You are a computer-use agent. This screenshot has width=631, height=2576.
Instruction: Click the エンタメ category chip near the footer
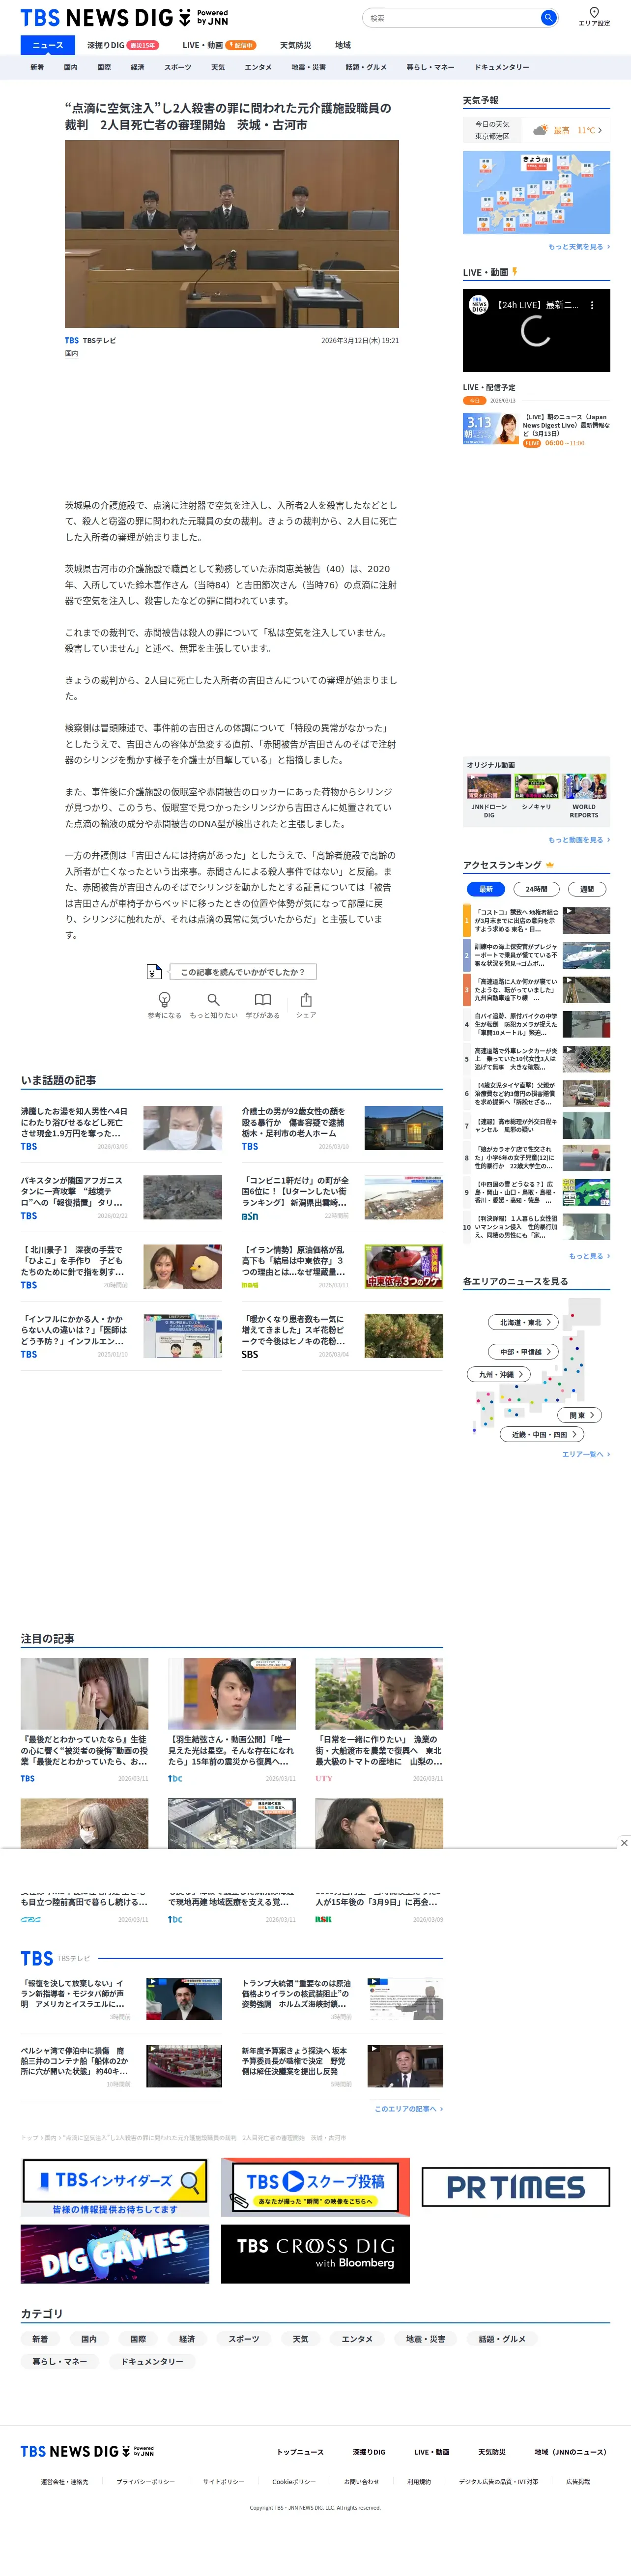pos(357,2339)
